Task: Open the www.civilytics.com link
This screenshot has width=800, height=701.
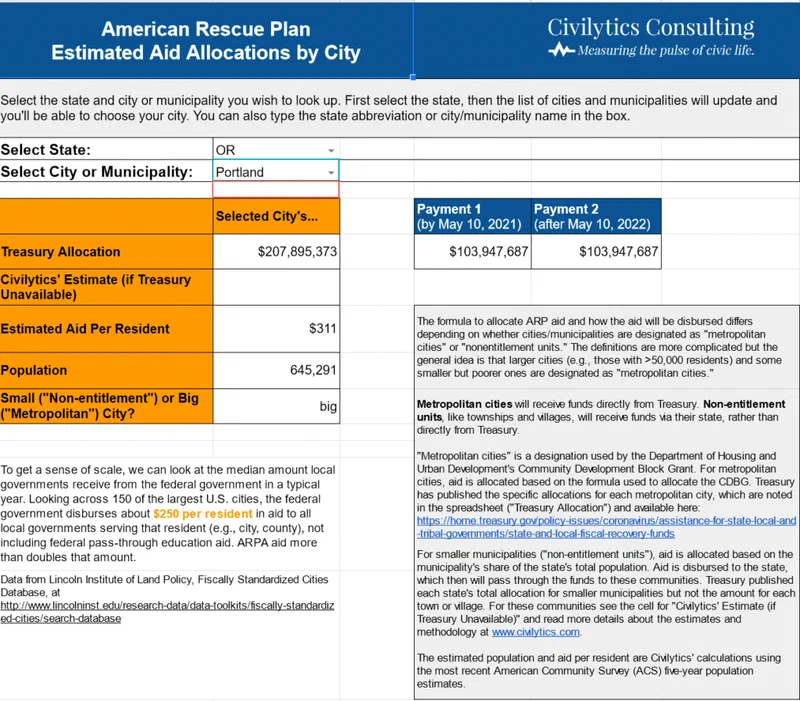Action: point(536,632)
